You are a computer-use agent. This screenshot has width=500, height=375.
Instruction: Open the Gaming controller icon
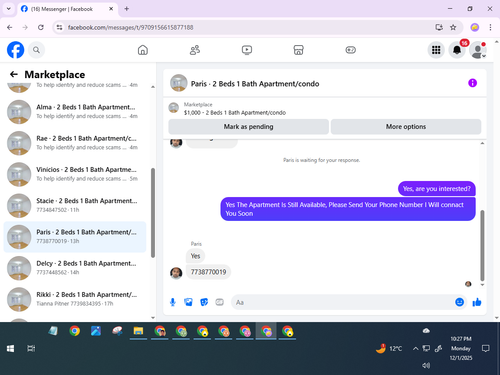pos(350,50)
